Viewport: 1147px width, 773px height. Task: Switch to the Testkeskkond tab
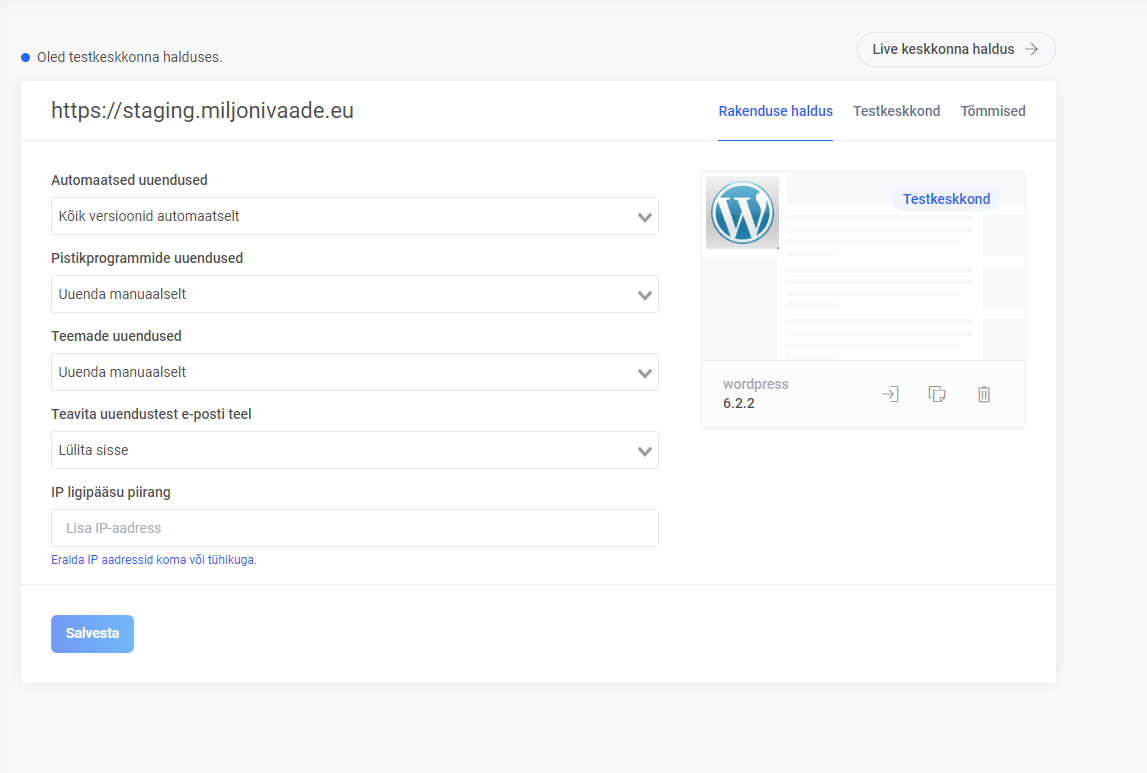pos(896,111)
